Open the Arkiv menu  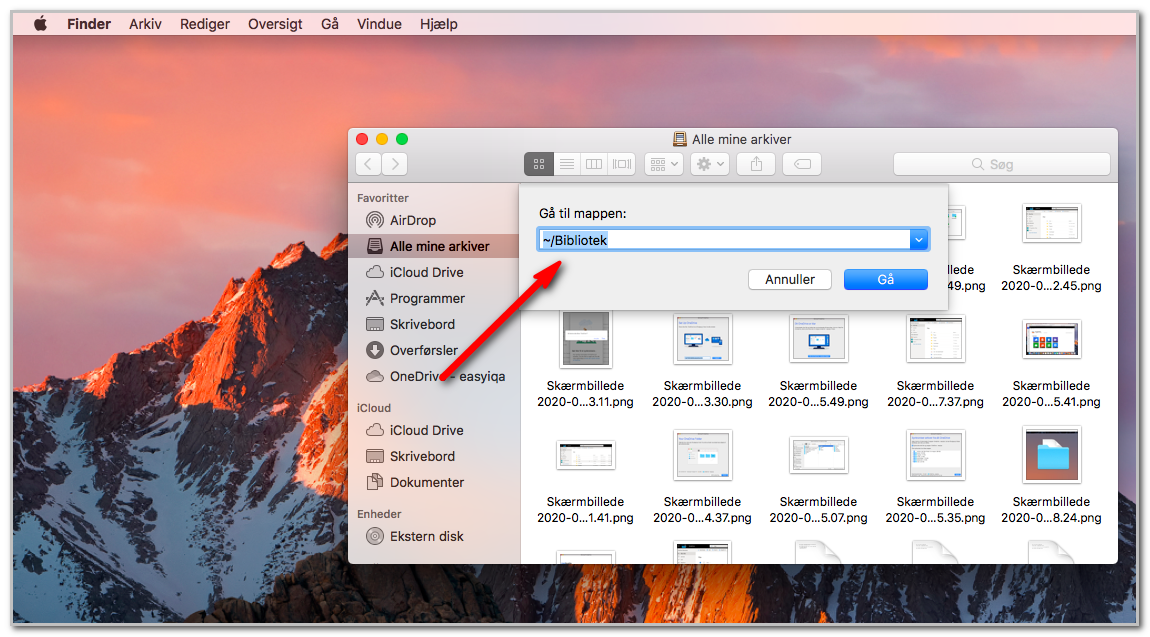point(145,23)
